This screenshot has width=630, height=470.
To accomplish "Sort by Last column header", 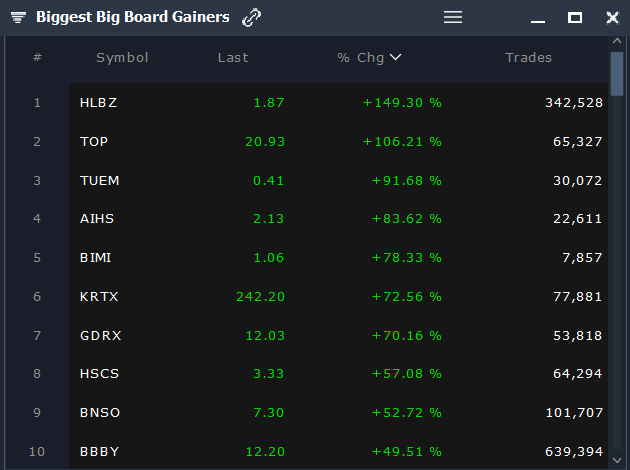I will coord(233,57).
